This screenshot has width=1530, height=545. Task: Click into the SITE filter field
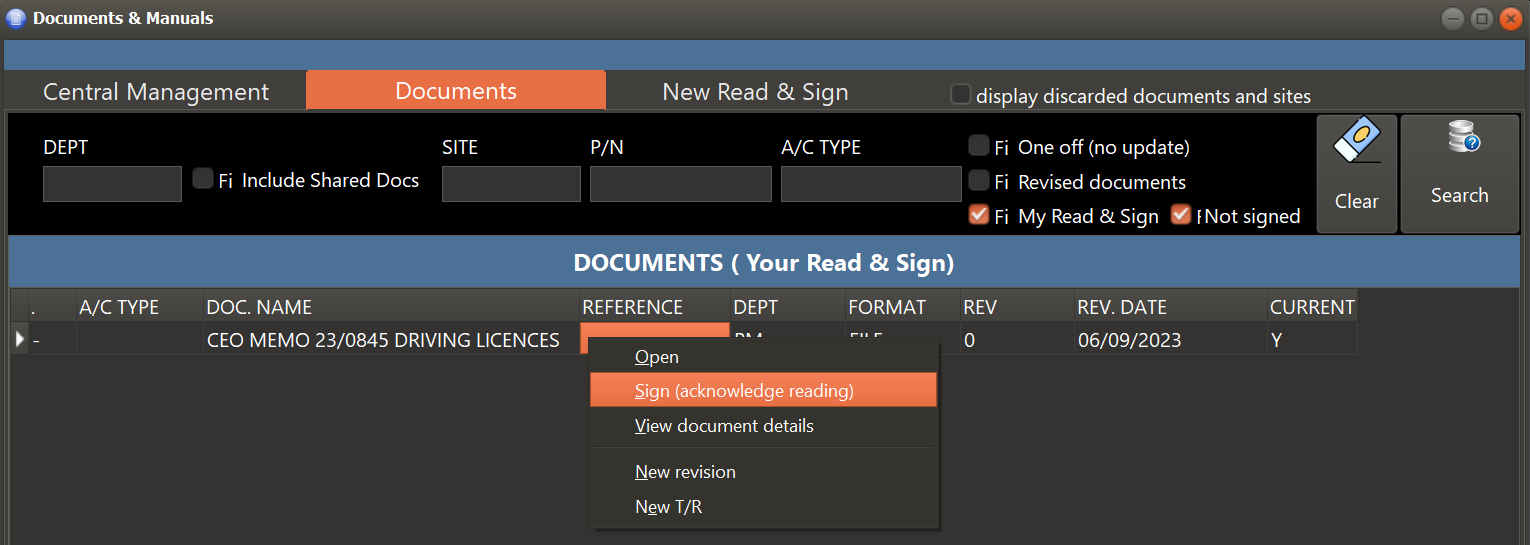pyautogui.click(x=511, y=184)
